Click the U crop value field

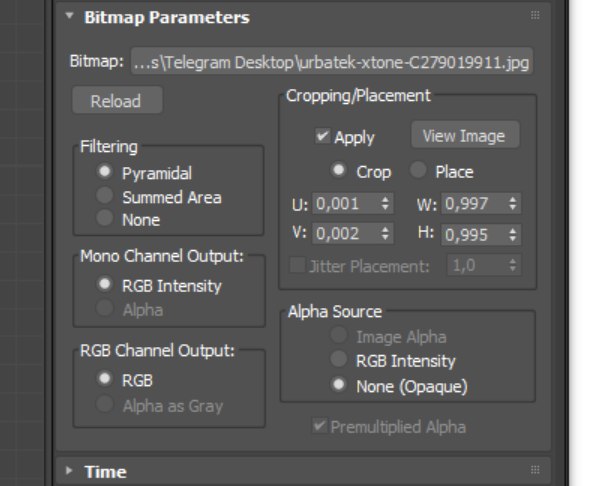(346, 204)
